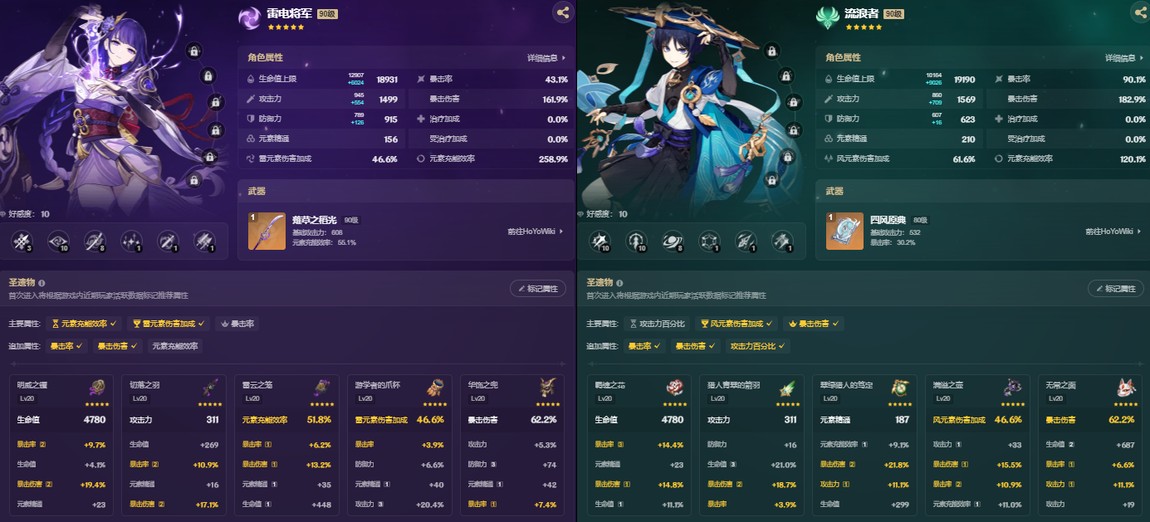The height and width of the screenshot is (522, 1150).
Task: Expand 详细信息 in 雷电将军's attribute panel
Action: [546, 58]
